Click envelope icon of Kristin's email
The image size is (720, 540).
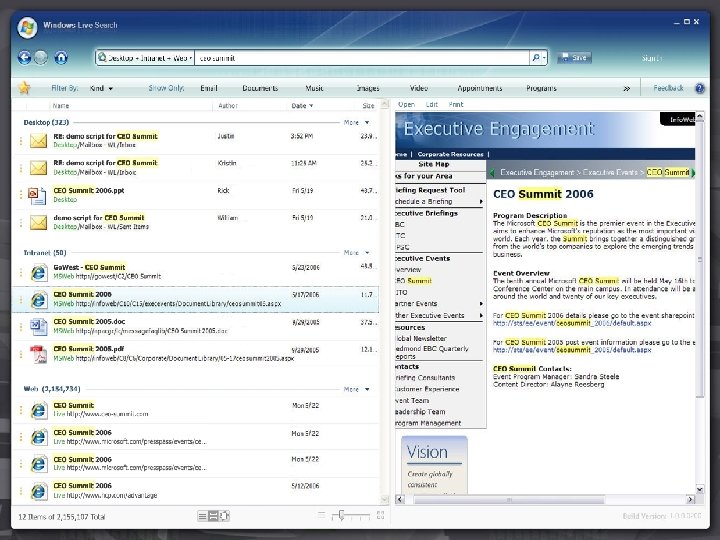coord(38,168)
